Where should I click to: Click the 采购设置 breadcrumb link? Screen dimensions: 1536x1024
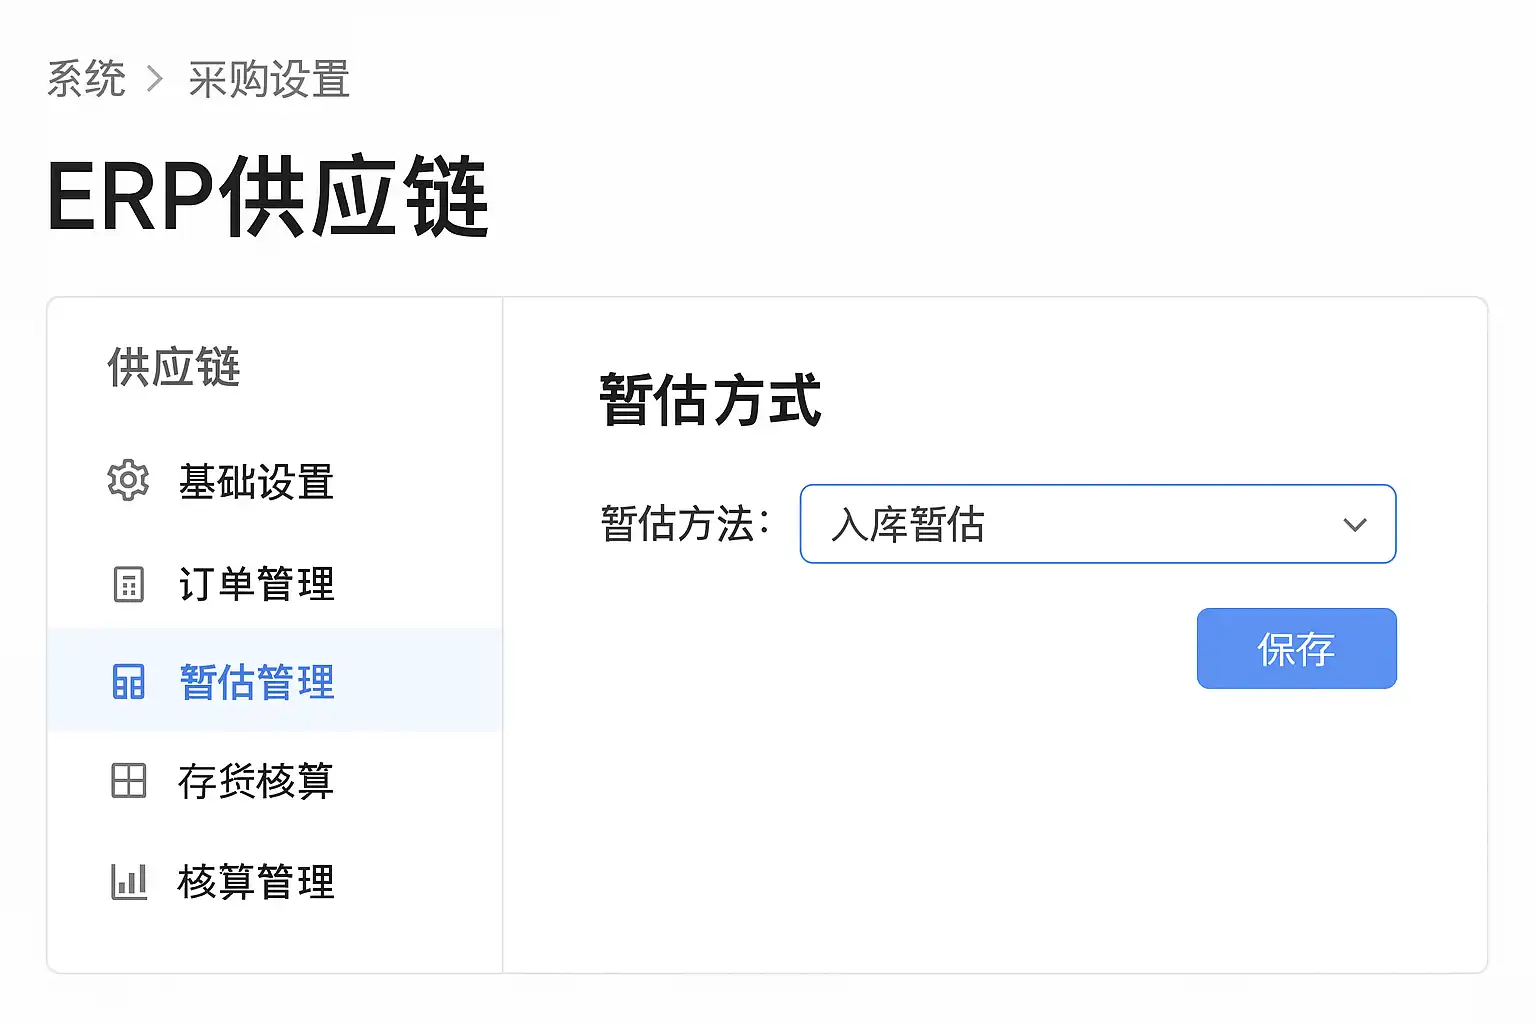[269, 79]
